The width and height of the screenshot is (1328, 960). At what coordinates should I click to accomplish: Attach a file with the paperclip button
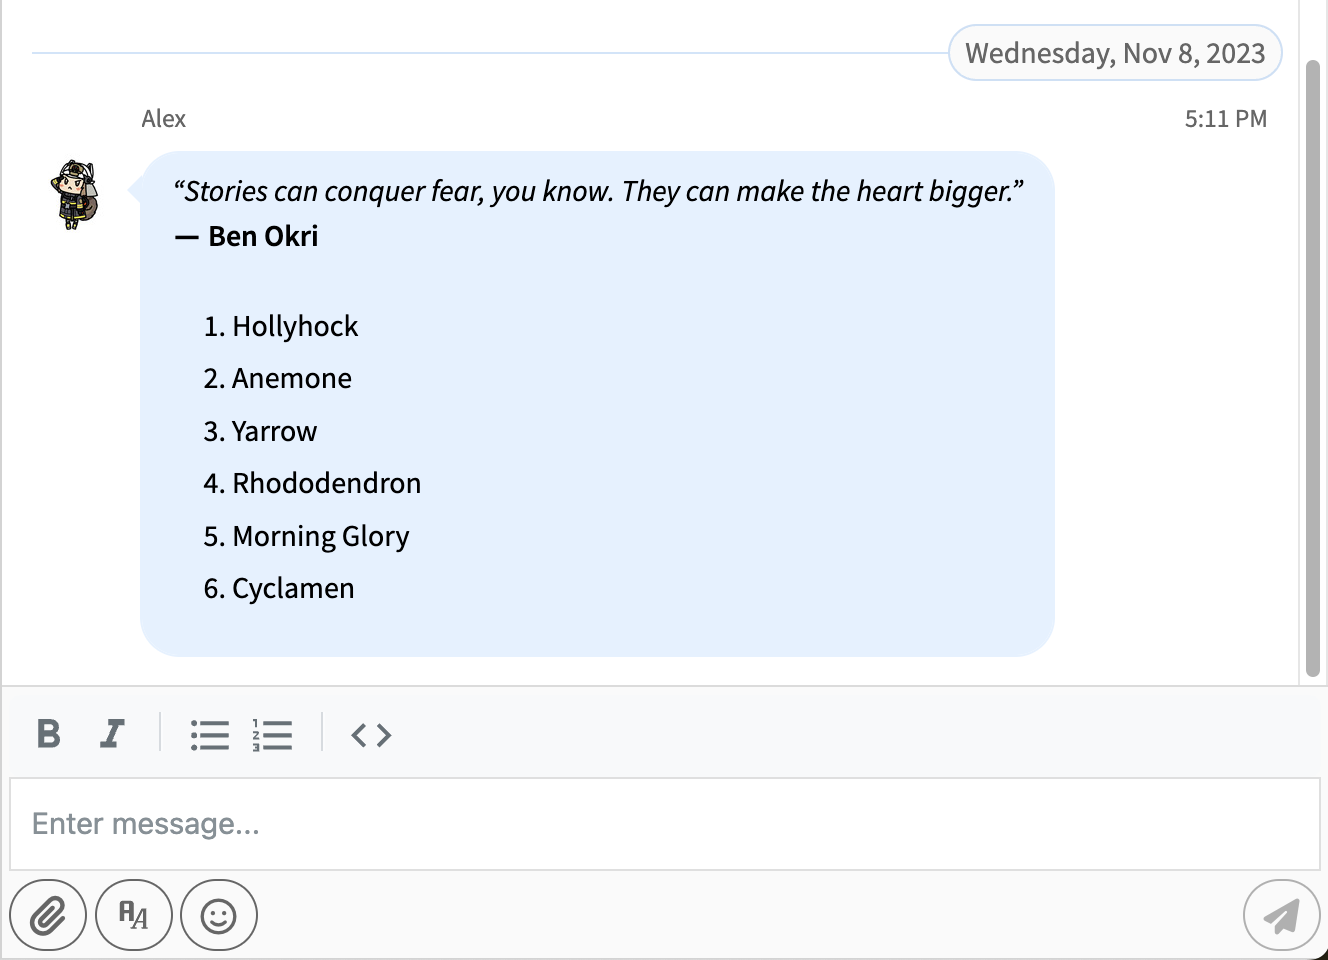48,915
